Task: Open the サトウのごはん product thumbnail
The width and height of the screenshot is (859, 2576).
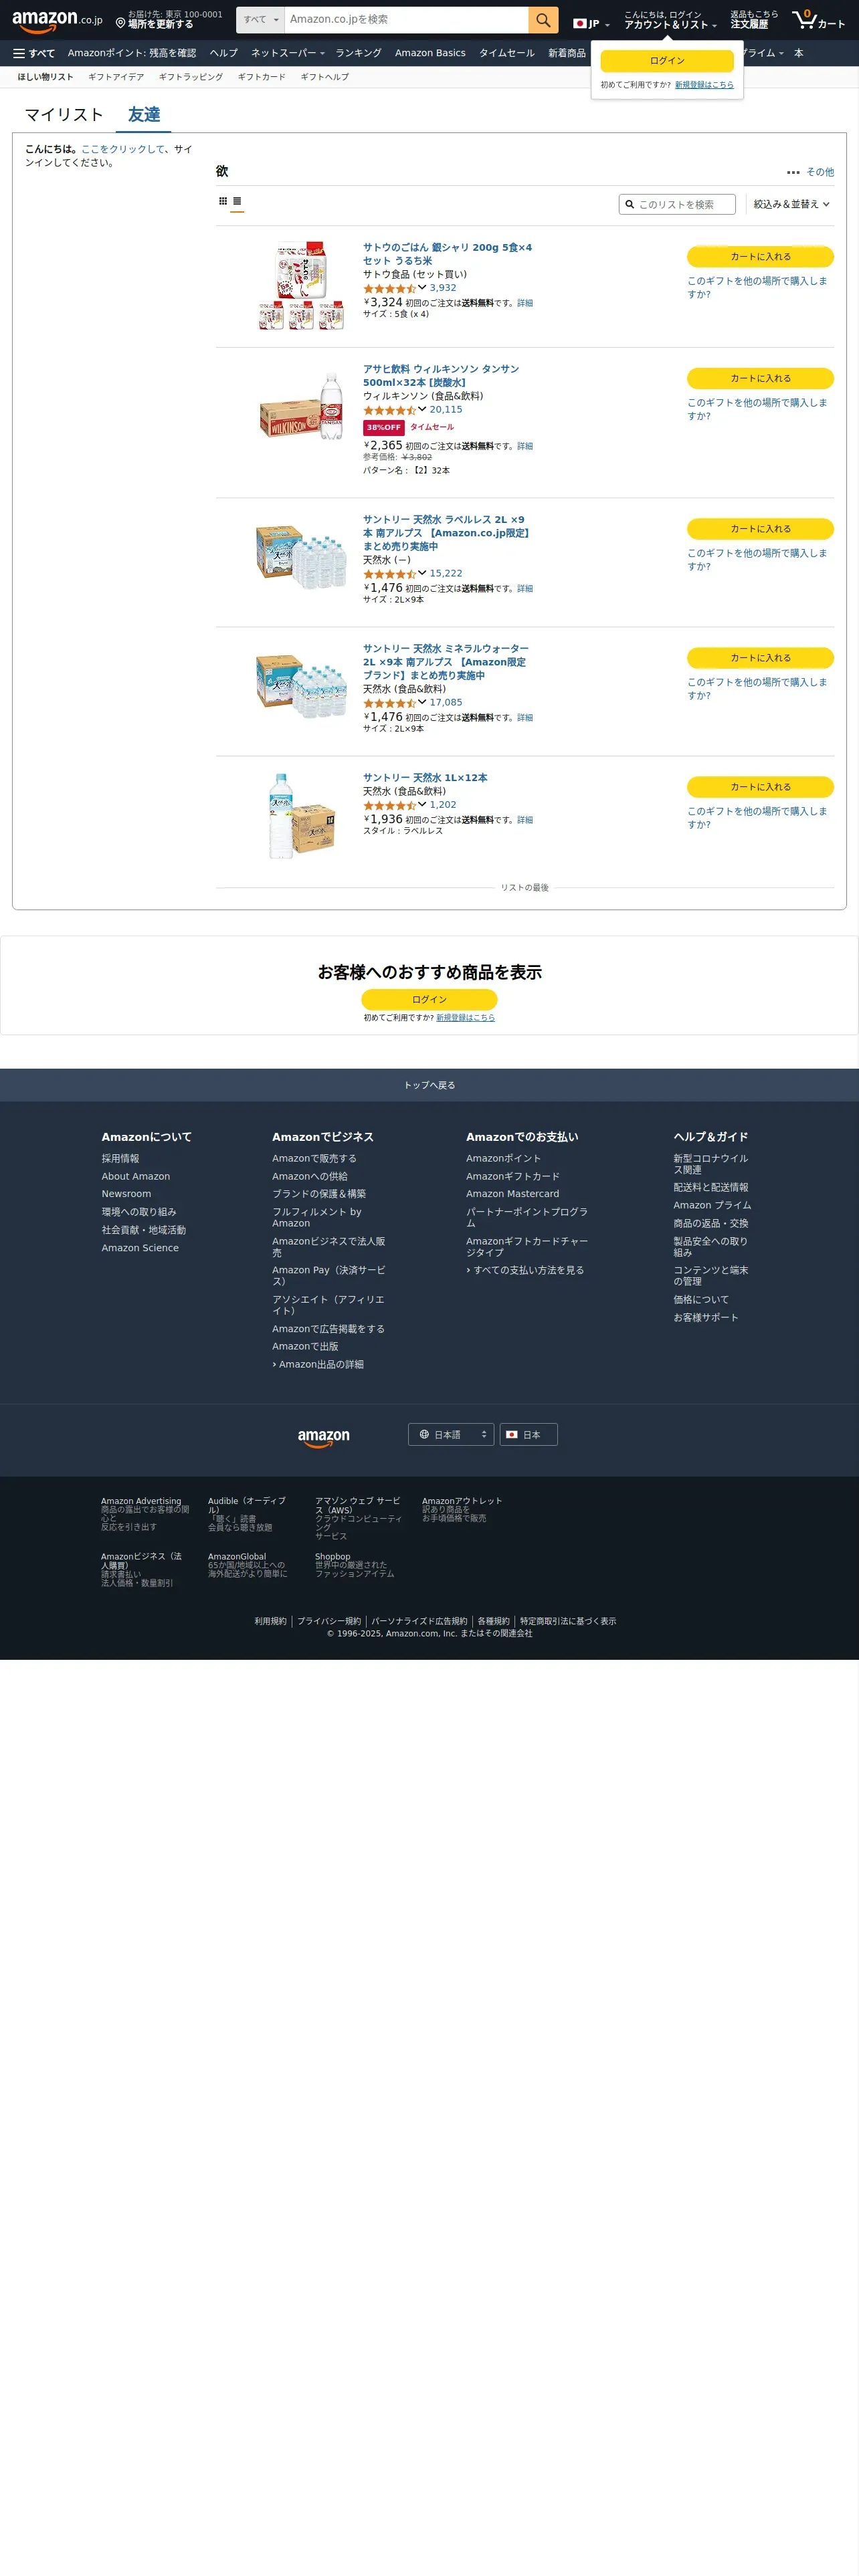Action: point(301,285)
